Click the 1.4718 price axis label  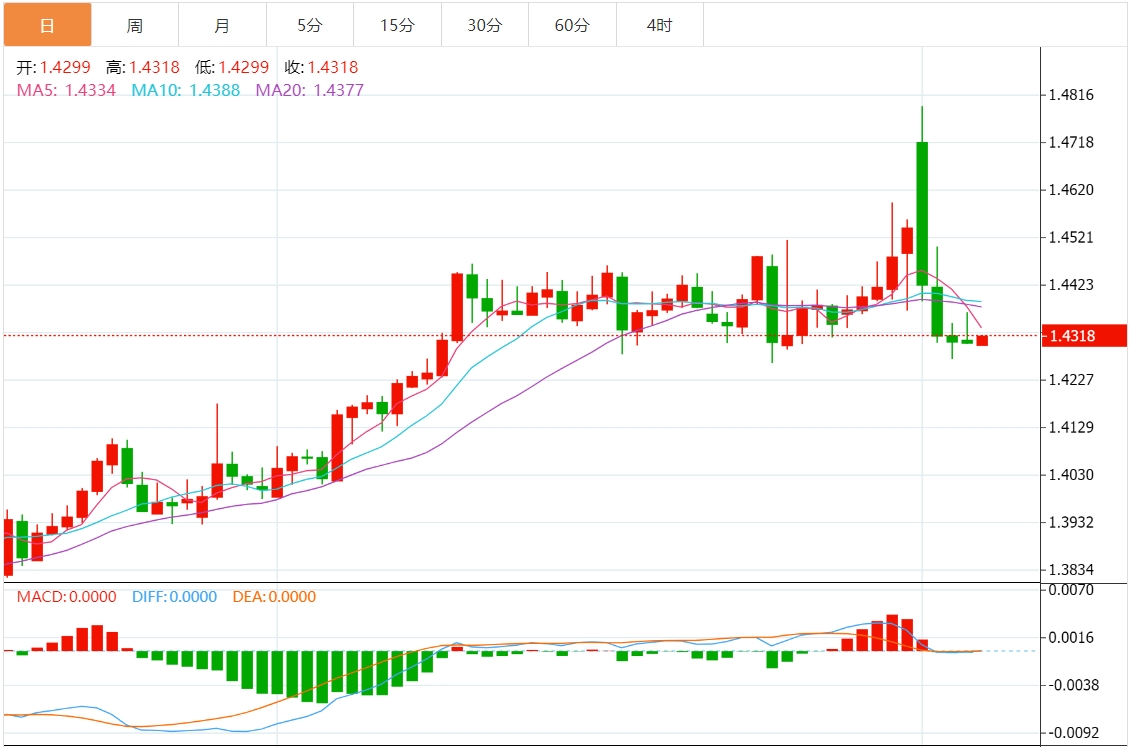[1071, 142]
